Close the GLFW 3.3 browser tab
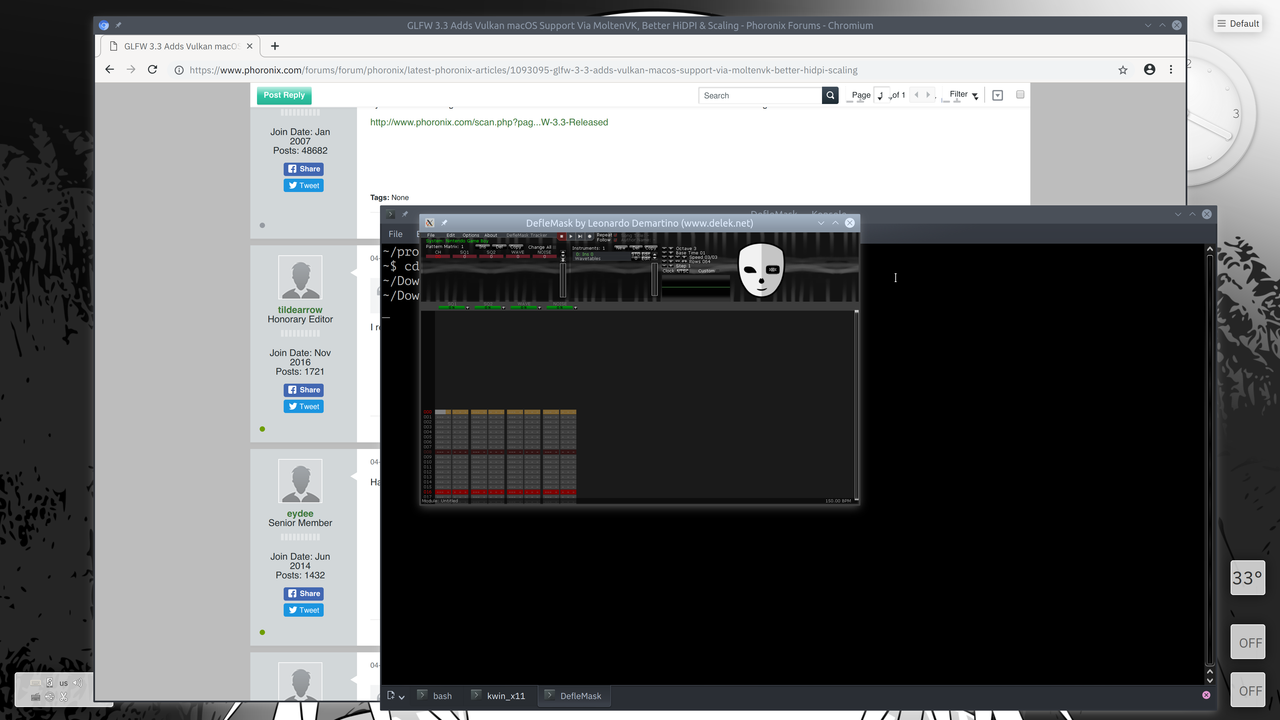Viewport: 1280px width, 720px height. 249,46
